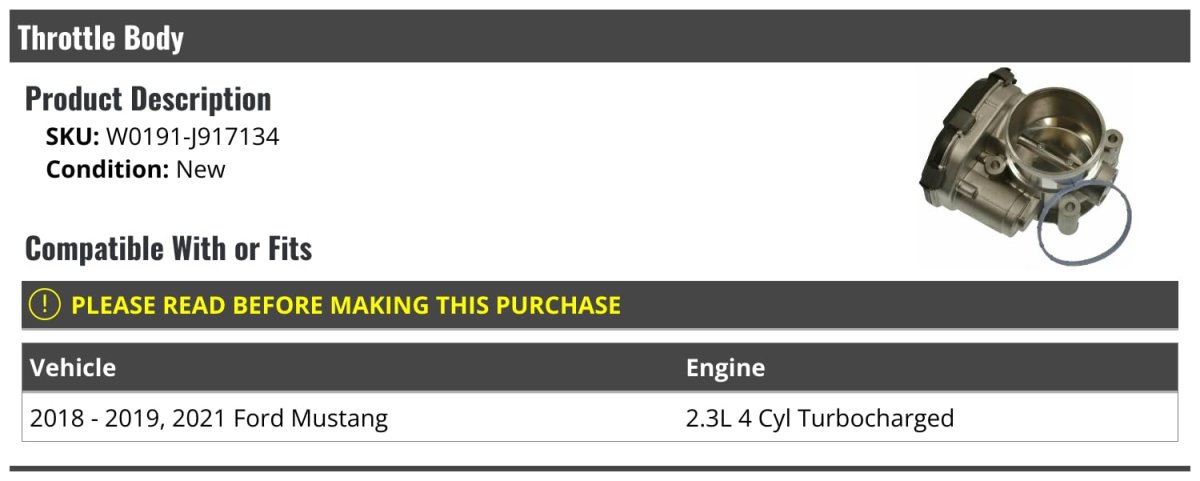
Task: Click the SKU label
Action: [x=72, y=137]
